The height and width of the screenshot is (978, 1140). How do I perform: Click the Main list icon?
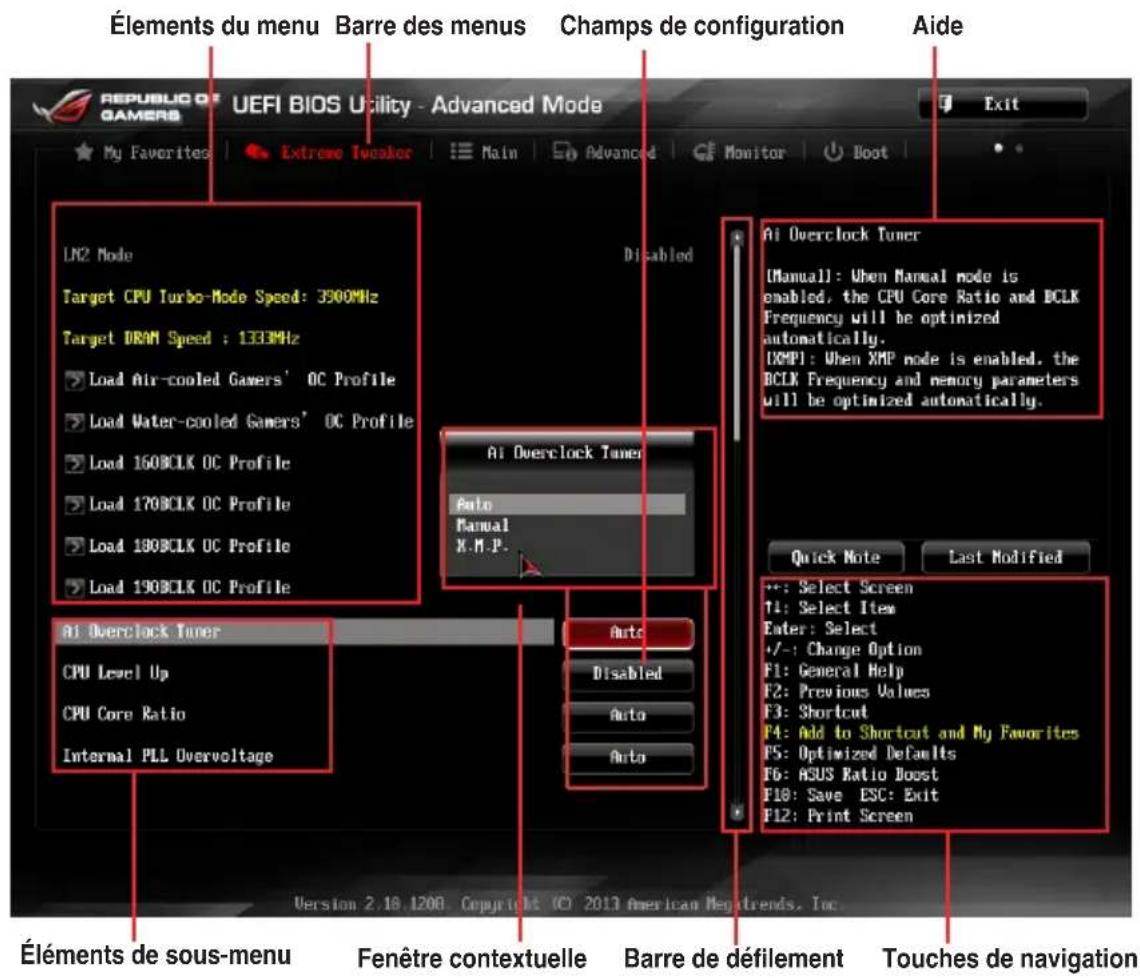coord(460,151)
